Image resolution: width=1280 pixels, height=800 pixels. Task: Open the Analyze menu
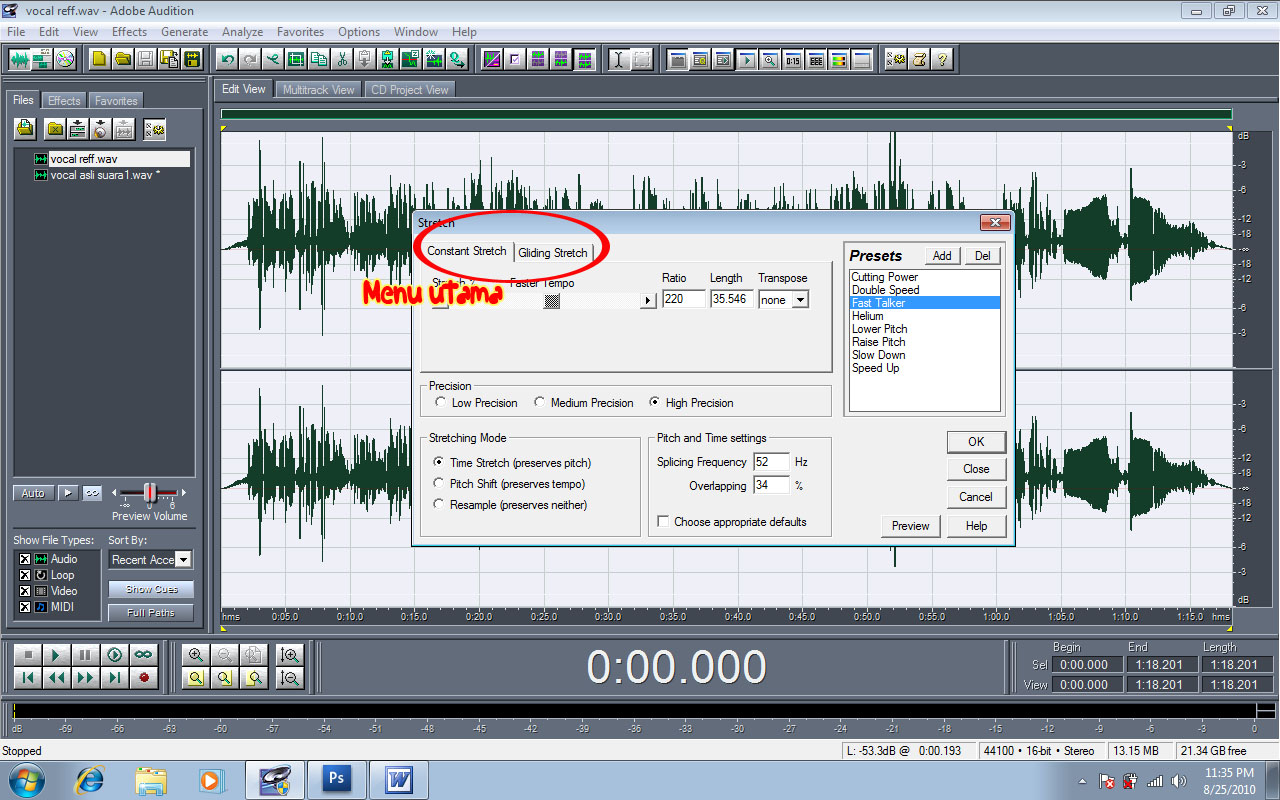tap(243, 32)
